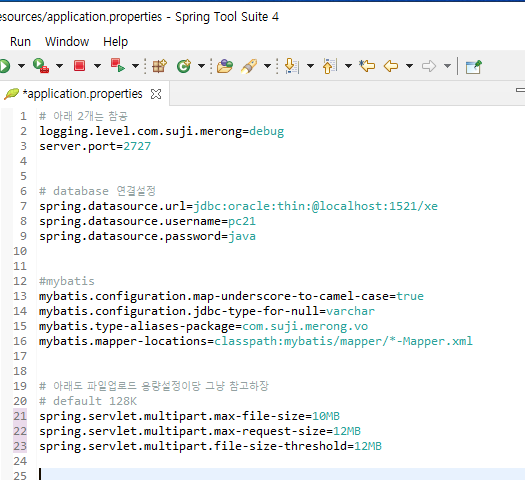The width and height of the screenshot is (525, 480).
Task: Click the Previous Annotation up-arrow icon
Action: coord(330,66)
